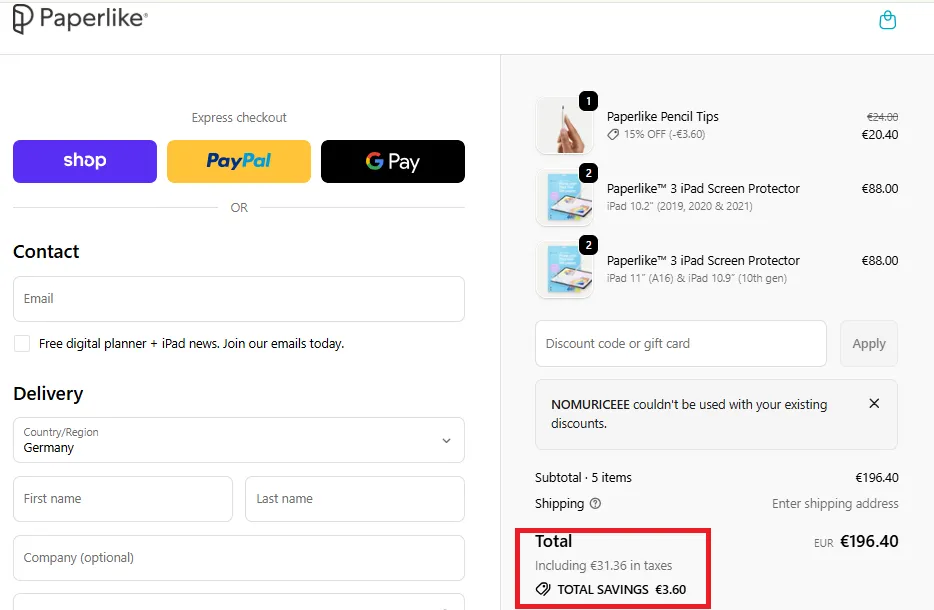Open the Country/Region dropdown
The width and height of the screenshot is (934, 610).
[x=238, y=440]
